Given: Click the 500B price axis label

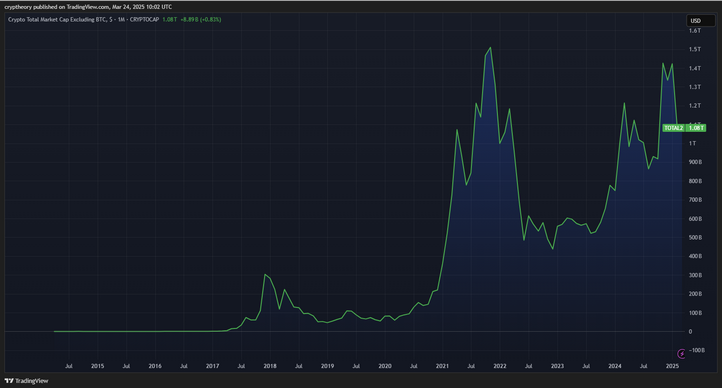Looking at the screenshot, I should [695, 237].
